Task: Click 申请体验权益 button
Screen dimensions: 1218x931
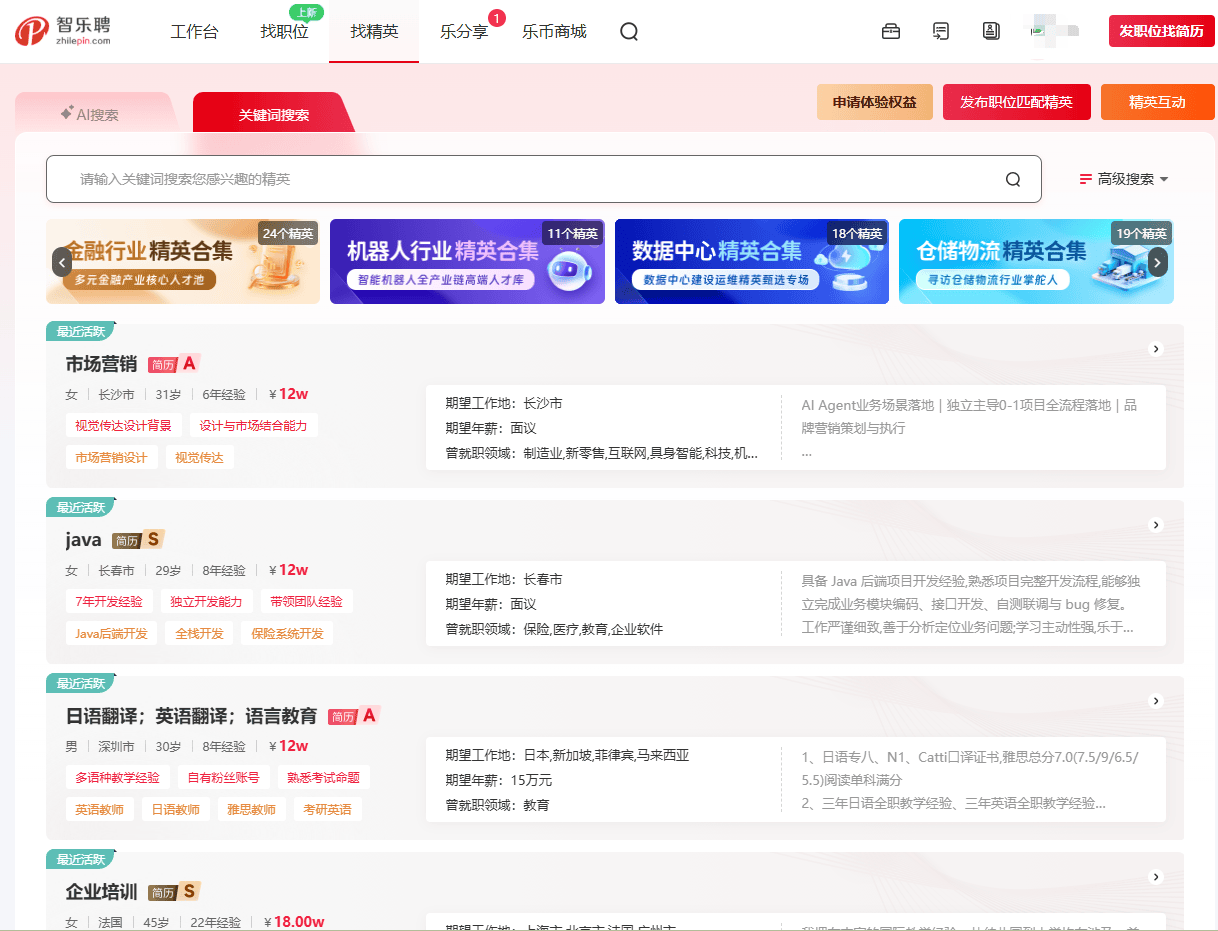Action: pyautogui.click(x=875, y=102)
